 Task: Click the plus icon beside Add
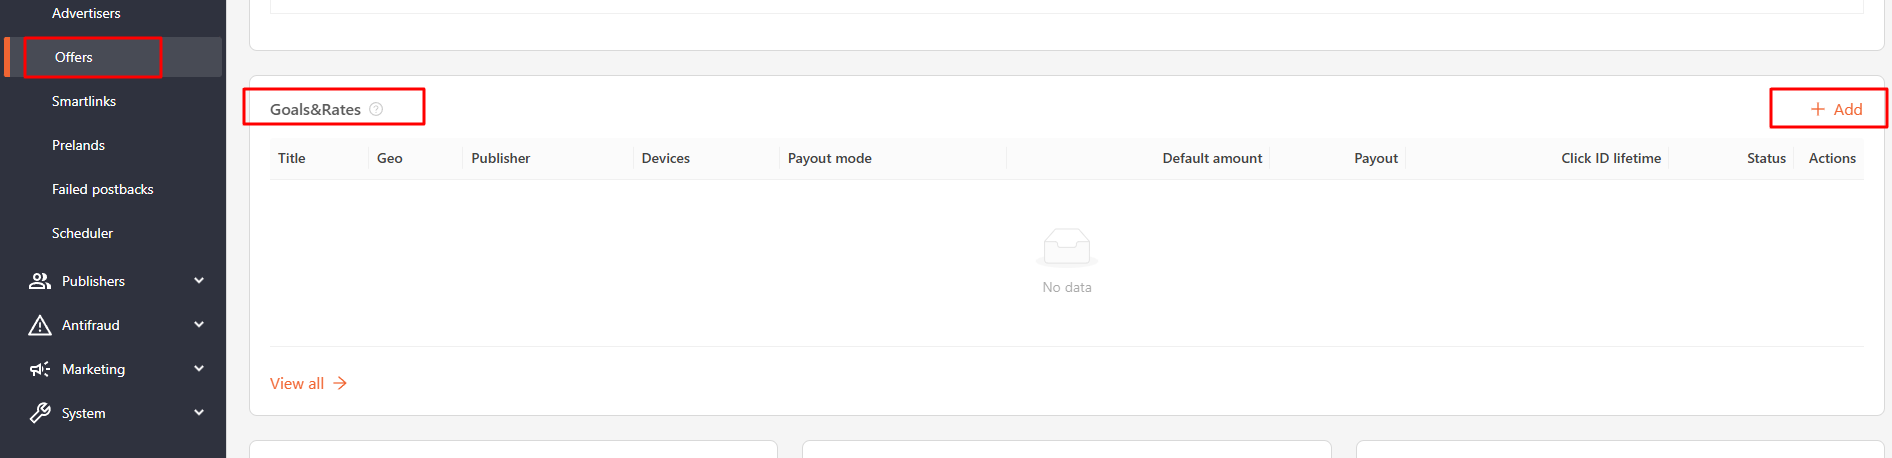1818,109
